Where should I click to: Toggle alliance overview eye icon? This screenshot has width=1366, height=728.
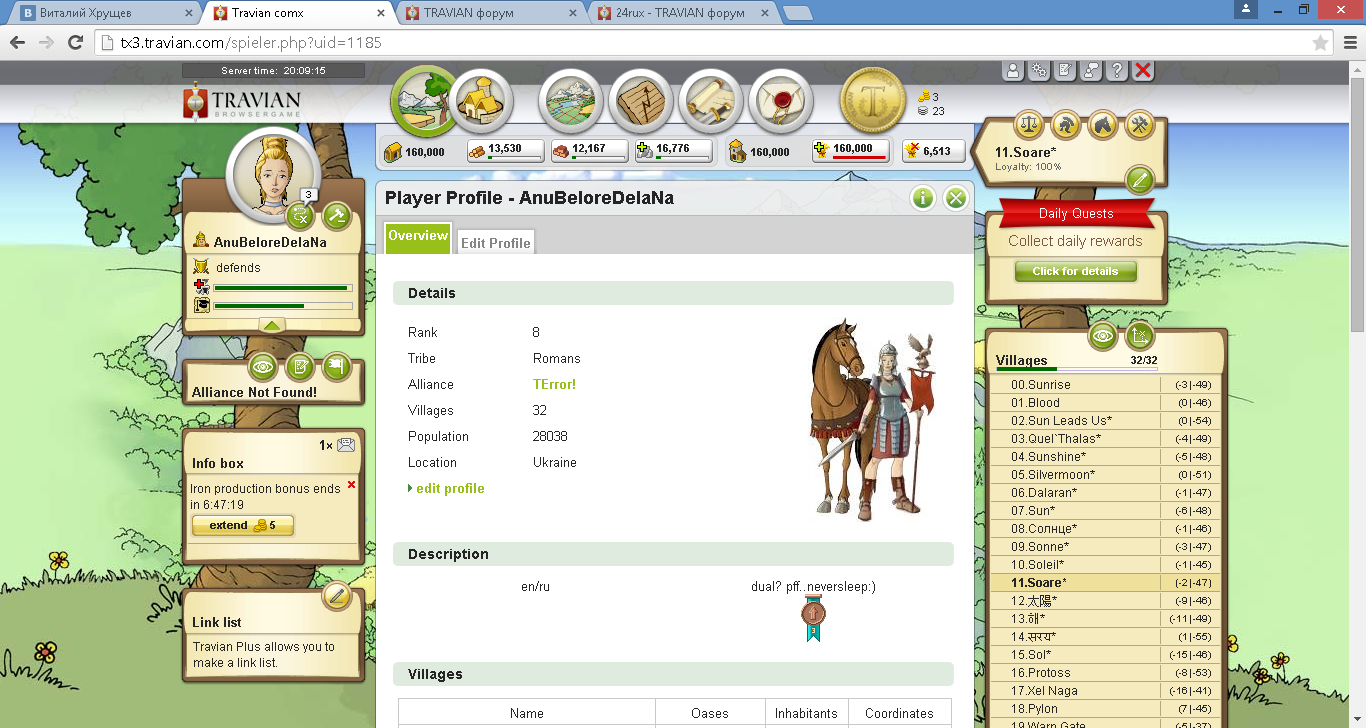[263, 367]
